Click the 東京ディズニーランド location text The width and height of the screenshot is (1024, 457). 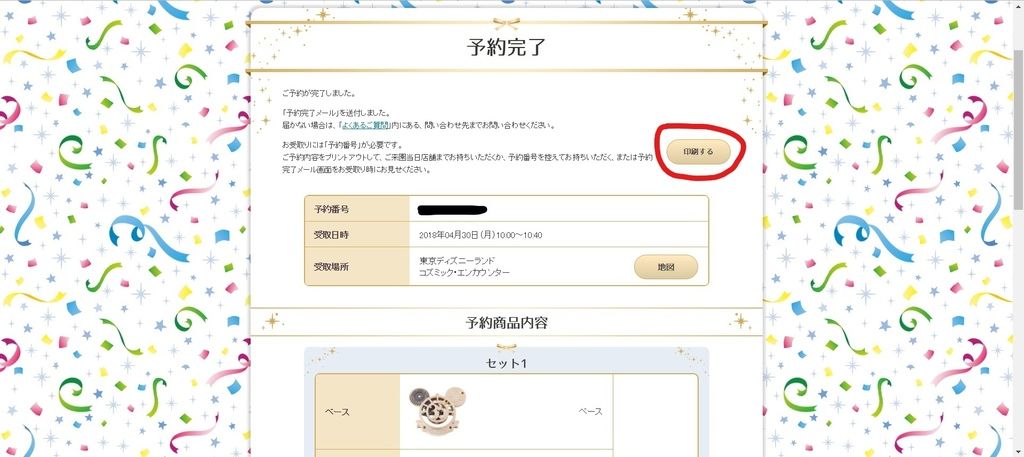coord(455,260)
